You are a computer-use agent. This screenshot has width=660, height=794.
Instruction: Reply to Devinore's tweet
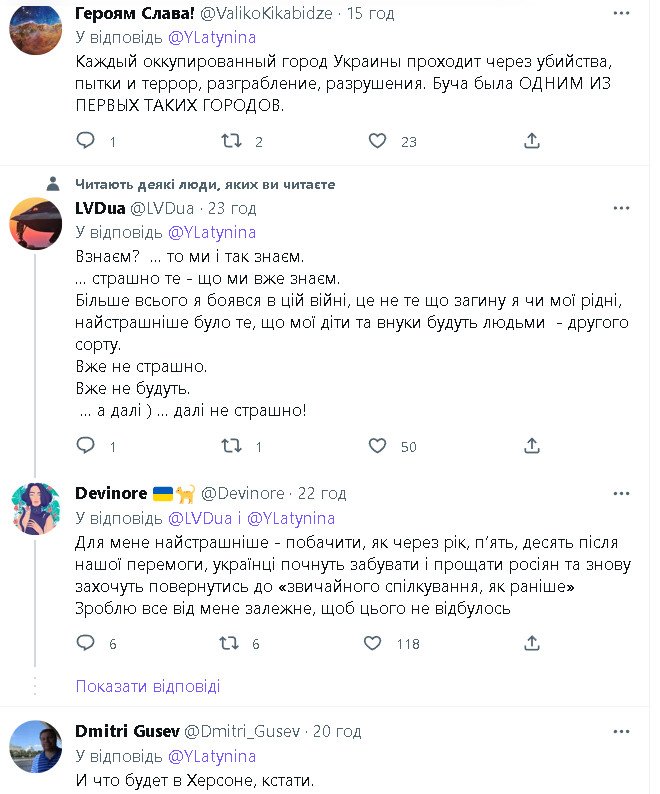(x=86, y=644)
